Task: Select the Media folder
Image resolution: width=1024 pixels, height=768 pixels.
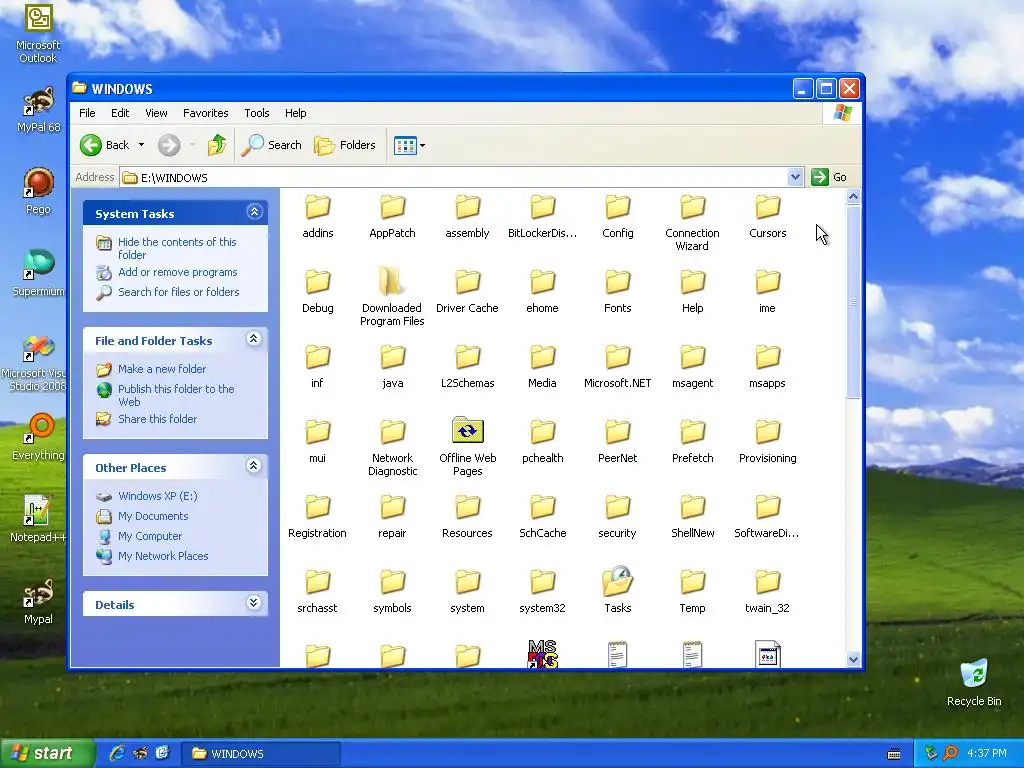Action: tap(543, 366)
